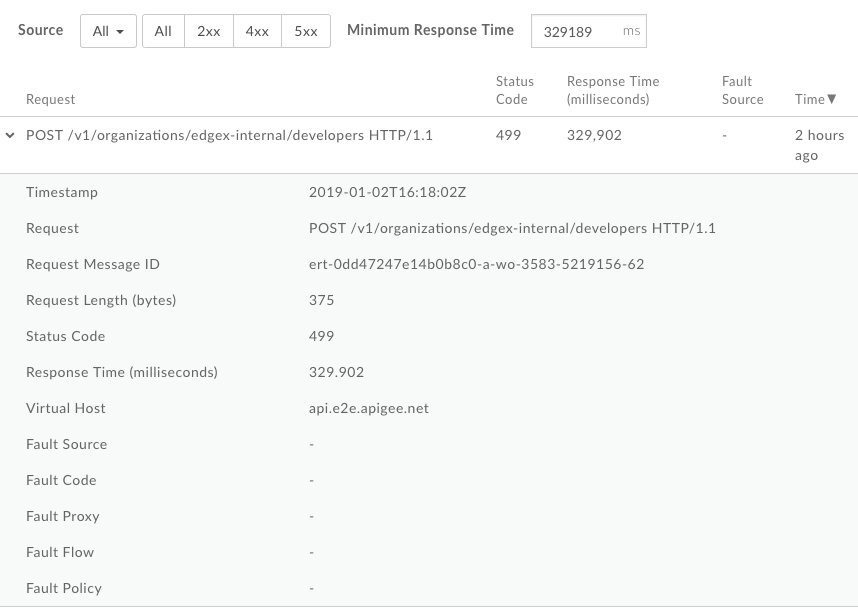Click the sort arrow next to Time
This screenshot has height=611, width=858.
pos(831,99)
